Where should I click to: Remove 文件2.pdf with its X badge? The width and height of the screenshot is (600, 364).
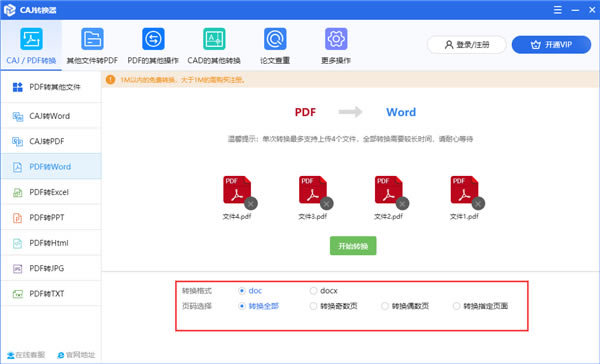coord(402,204)
